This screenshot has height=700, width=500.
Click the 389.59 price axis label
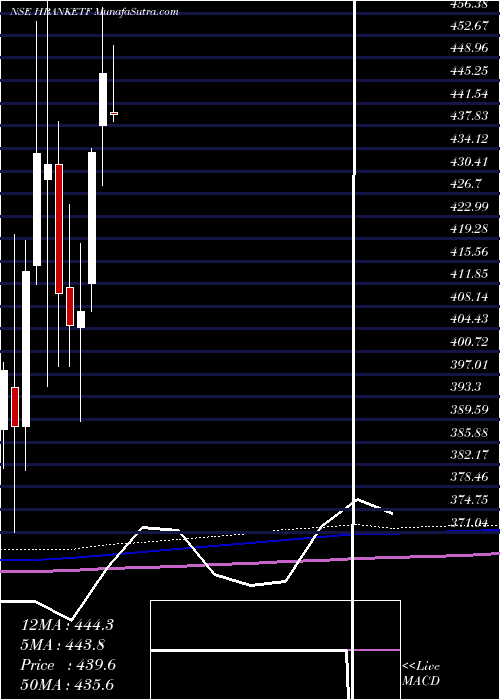(469, 410)
